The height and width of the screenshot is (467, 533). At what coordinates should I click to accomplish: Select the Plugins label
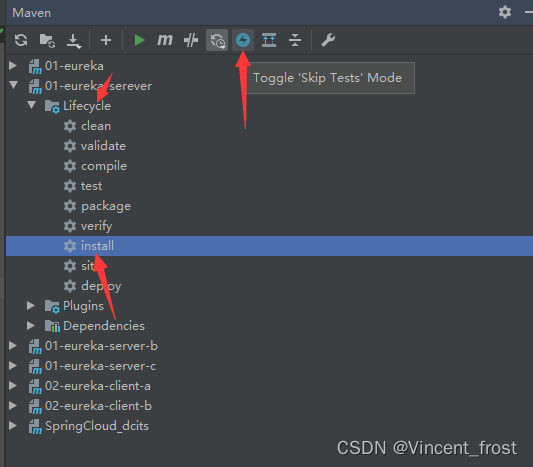83,306
